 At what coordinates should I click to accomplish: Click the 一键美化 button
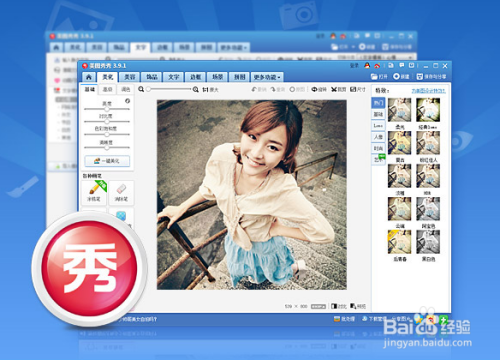107,161
